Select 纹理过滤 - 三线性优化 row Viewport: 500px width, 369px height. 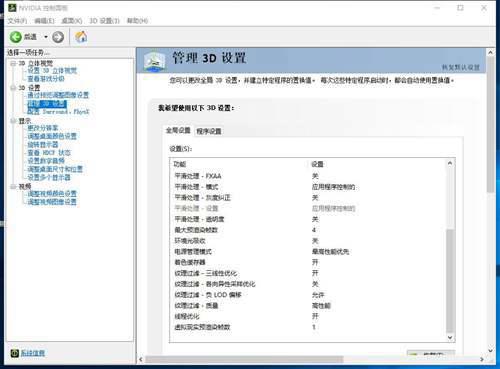pos(308,273)
